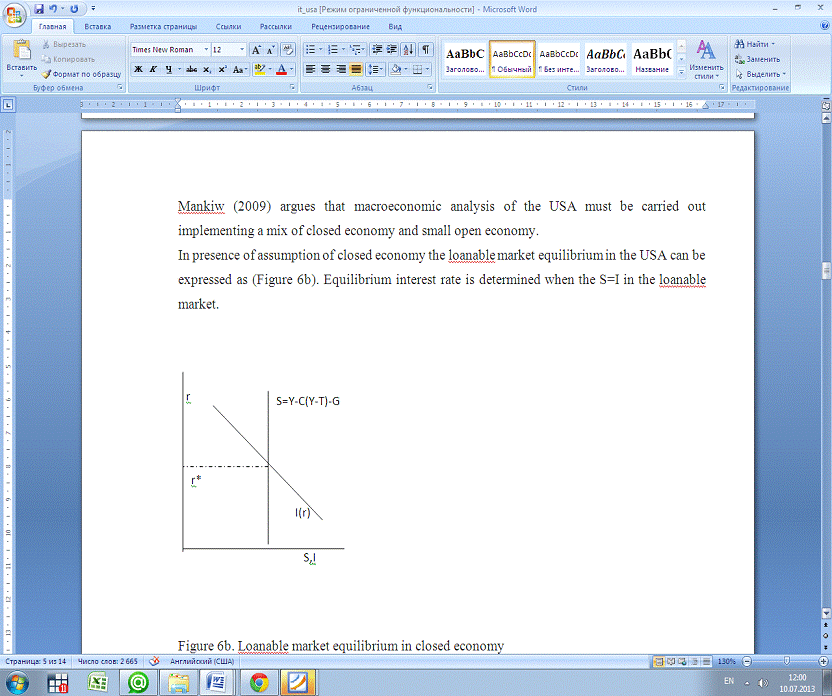
Task: Save the document from quick access toolbar
Action: (x=40, y=8)
